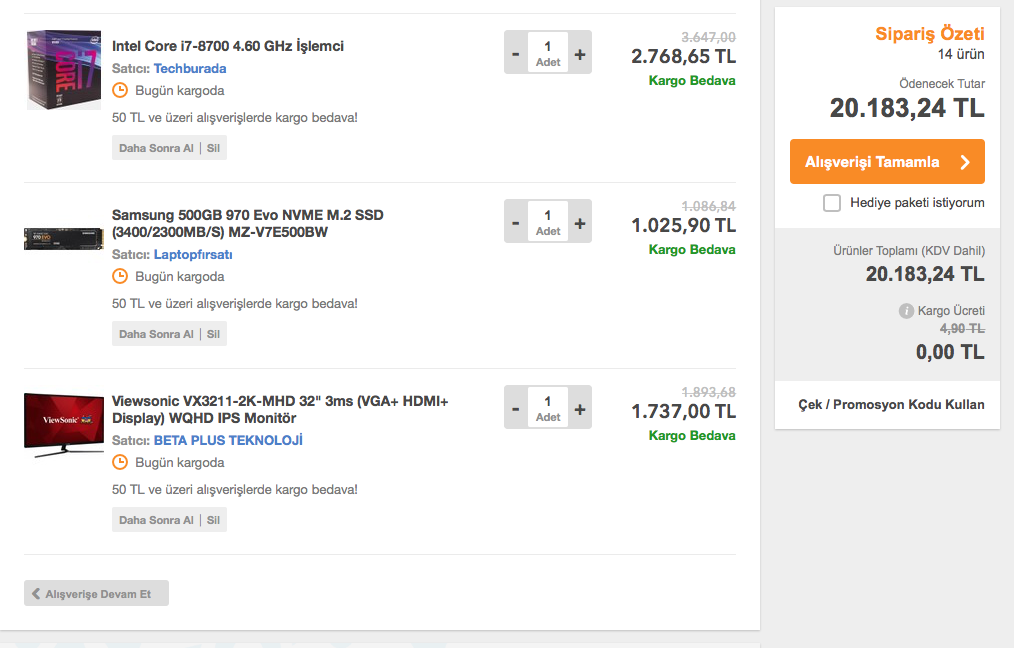Open the Samsung 970 Evo SSD thumbnail
1014x648 pixels.
tap(64, 238)
